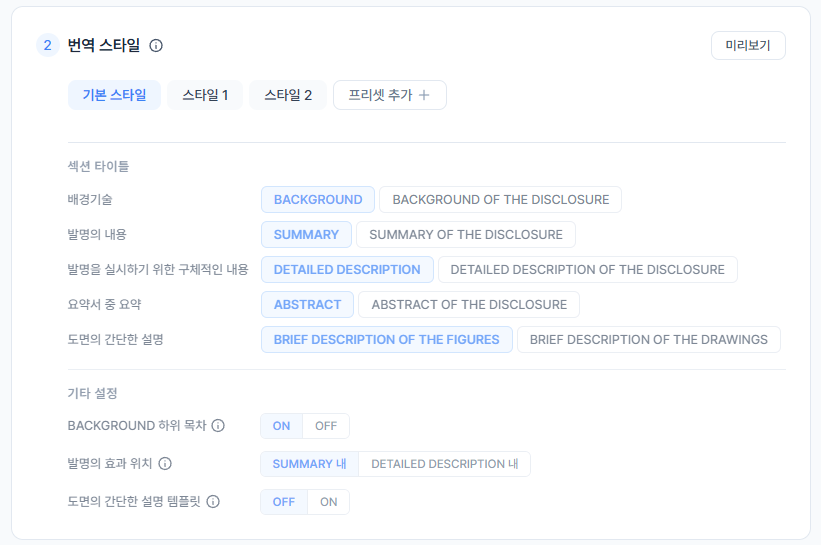Select SUMMARY OF THE DISCLOSURE option
The height and width of the screenshot is (545, 821).
tap(466, 235)
